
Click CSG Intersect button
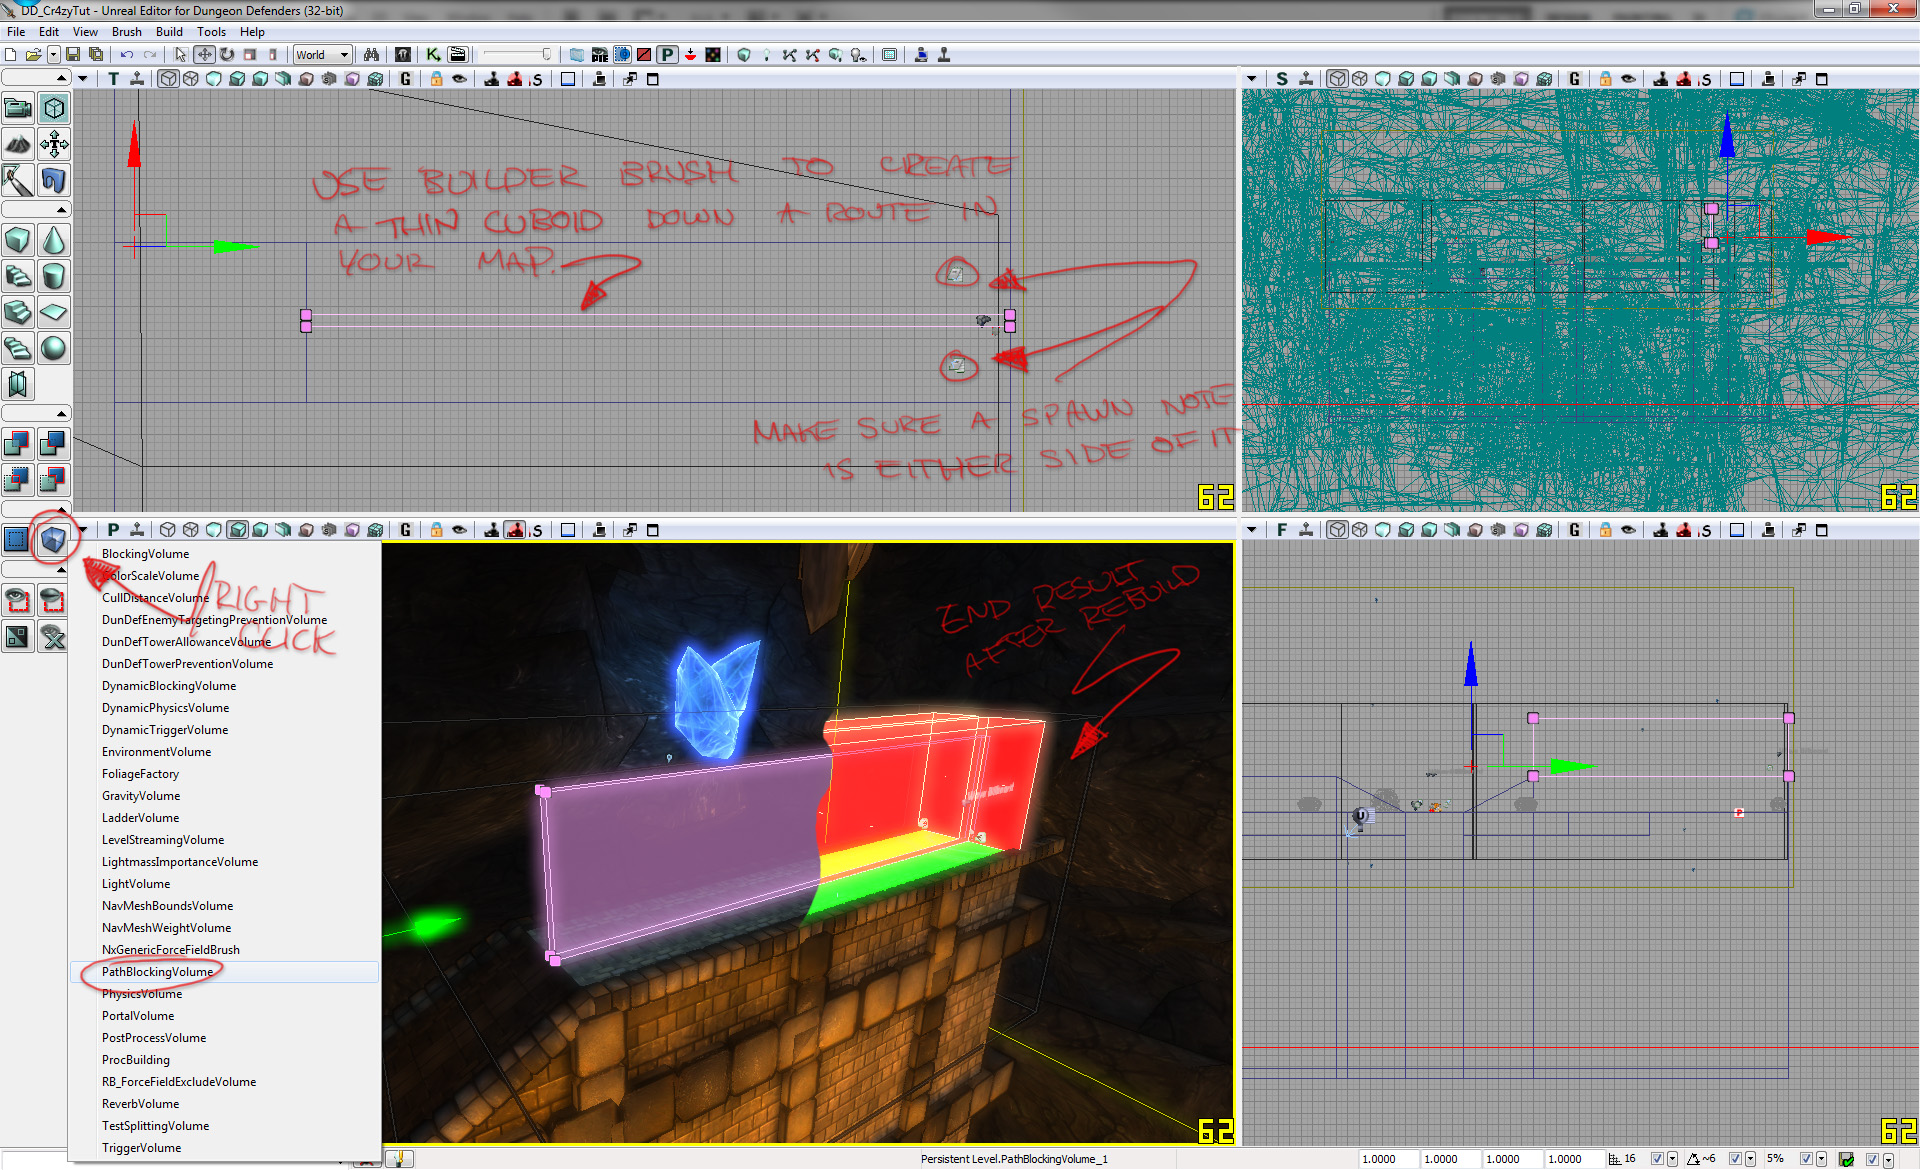point(18,479)
